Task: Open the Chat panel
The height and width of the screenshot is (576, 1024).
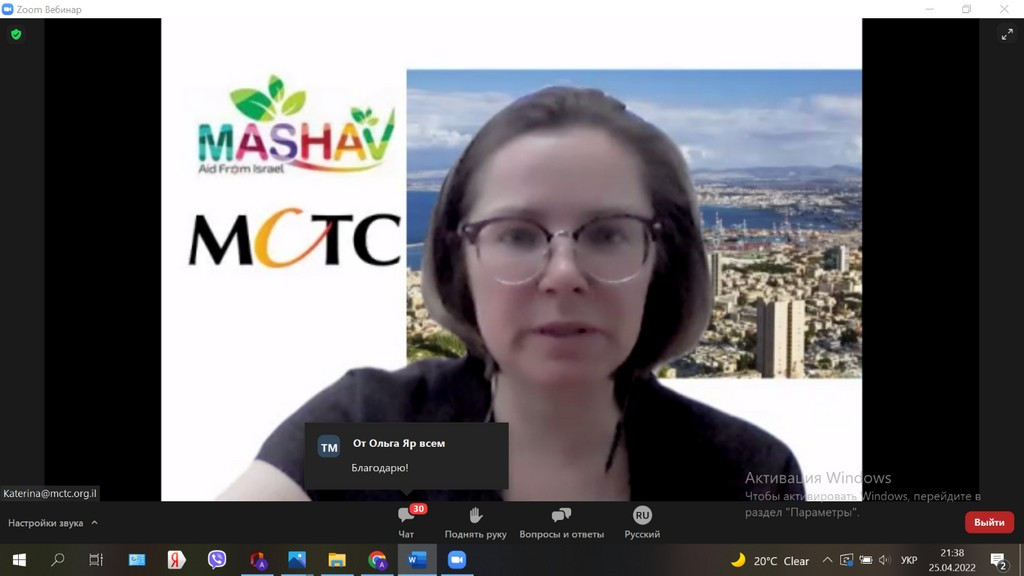Action: coord(406,522)
